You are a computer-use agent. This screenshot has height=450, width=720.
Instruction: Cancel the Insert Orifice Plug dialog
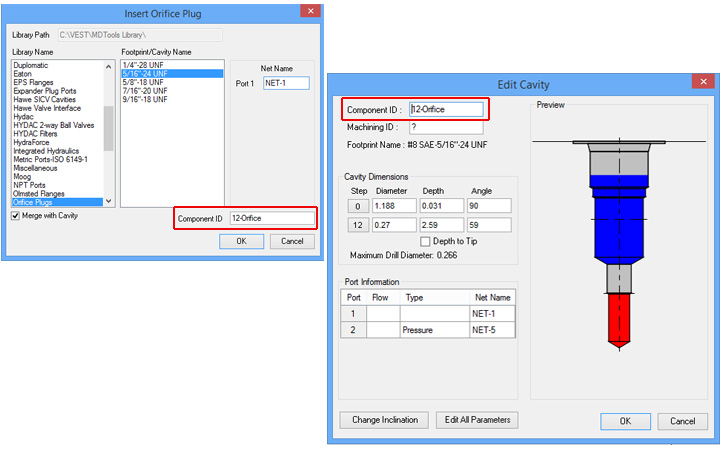click(x=292, y=241)
